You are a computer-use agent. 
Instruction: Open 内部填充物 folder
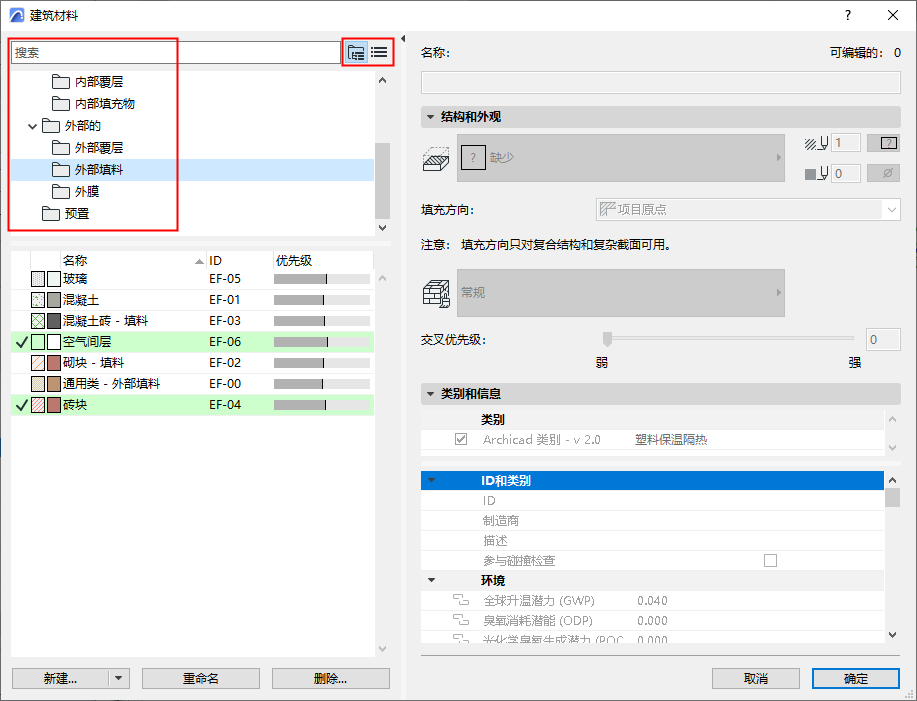point(94,103)
